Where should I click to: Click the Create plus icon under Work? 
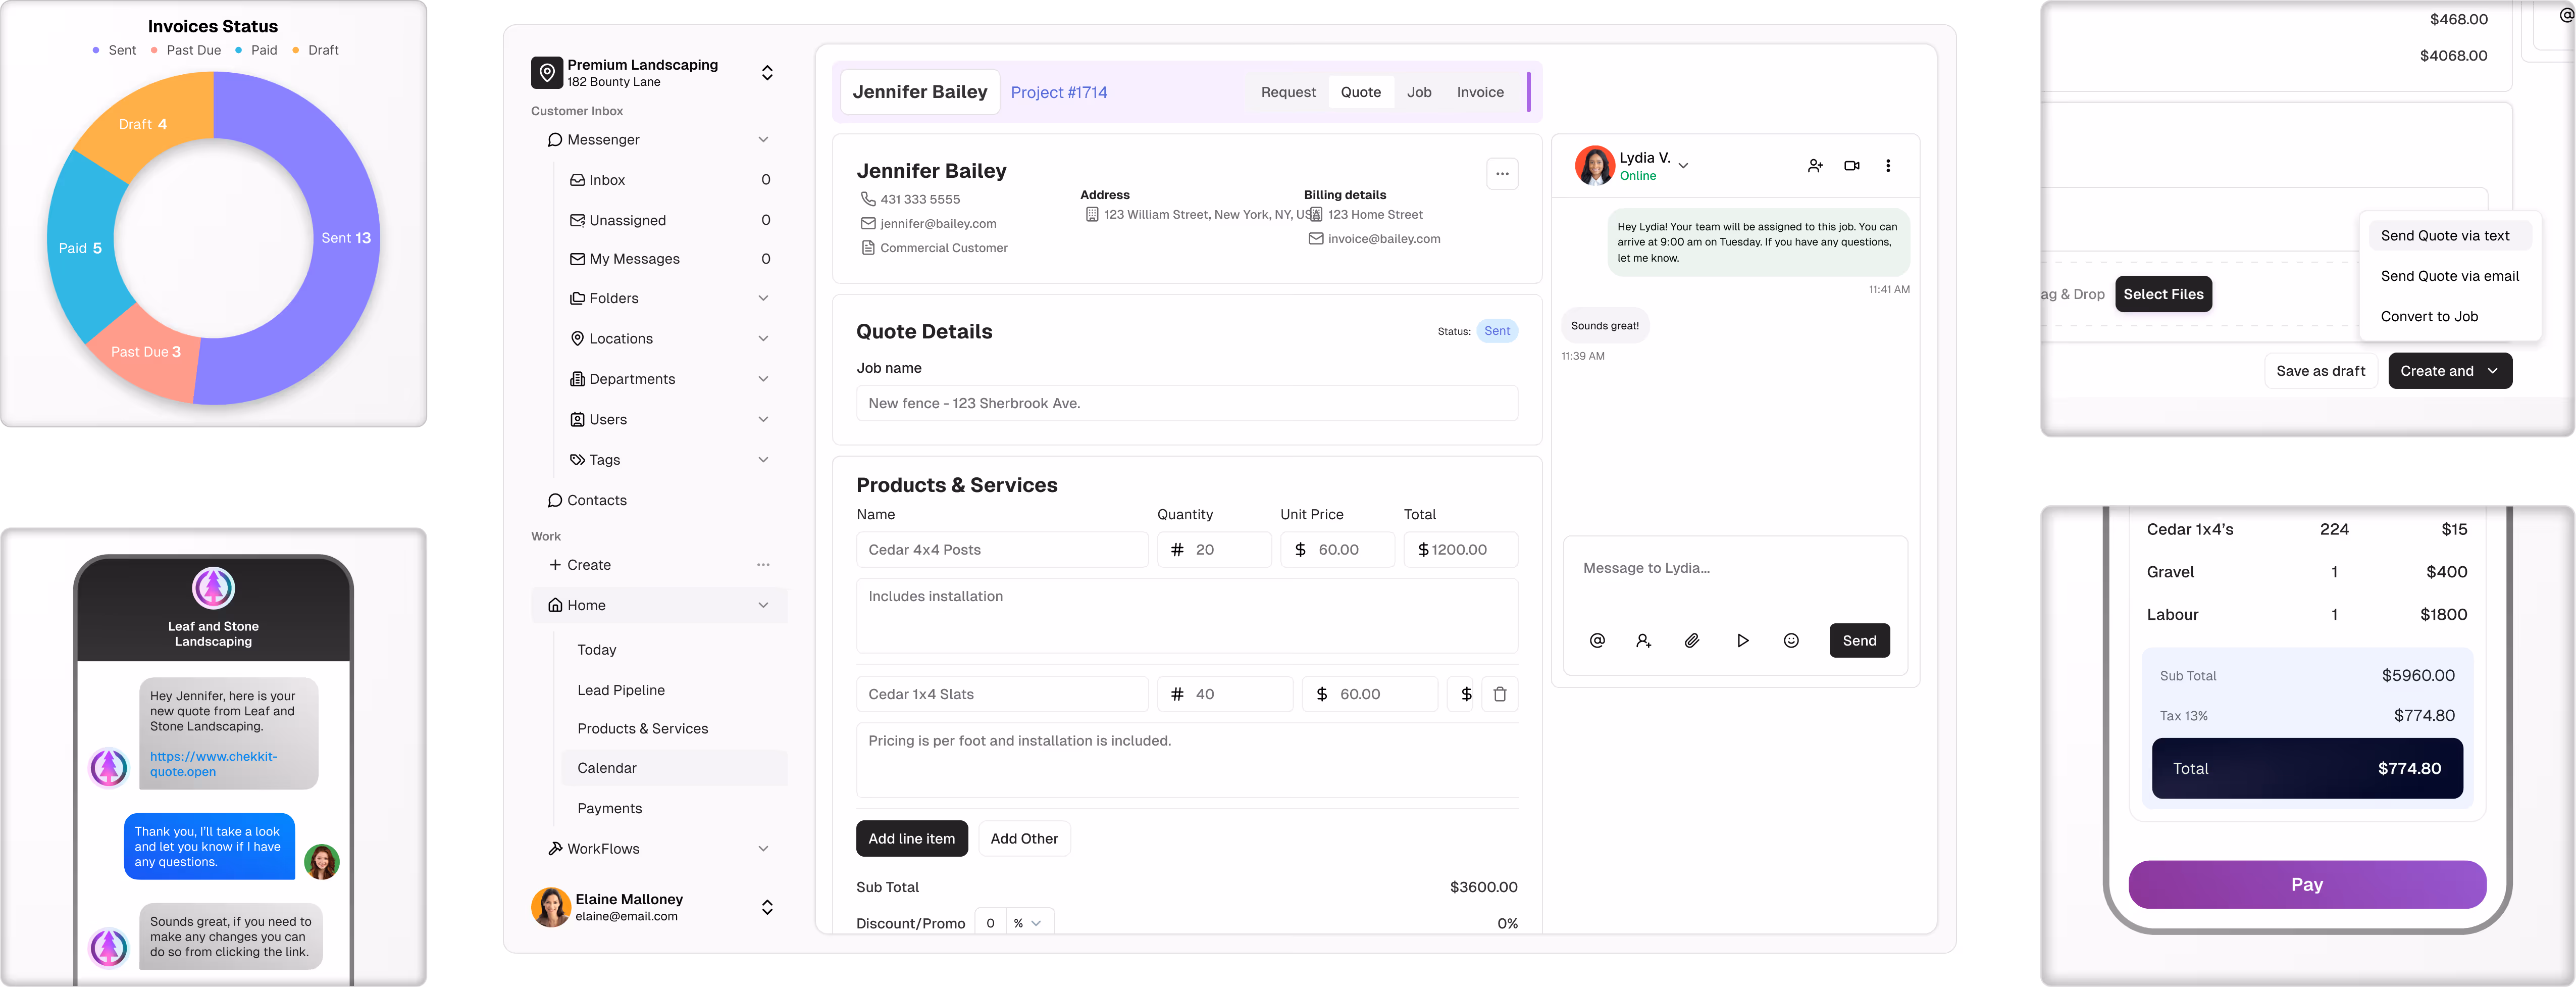pos(555,564)
